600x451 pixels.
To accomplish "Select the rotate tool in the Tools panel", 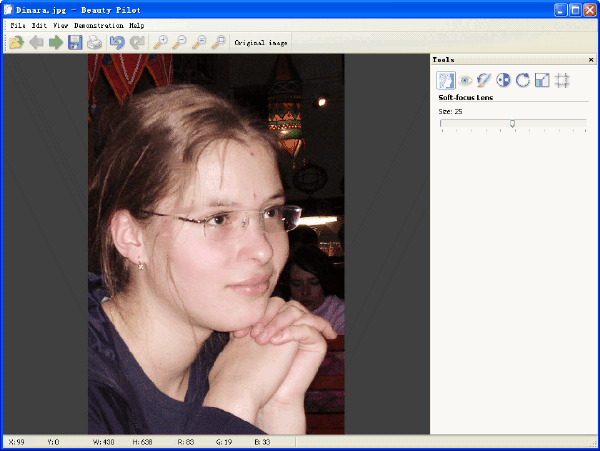I will 523,81.
